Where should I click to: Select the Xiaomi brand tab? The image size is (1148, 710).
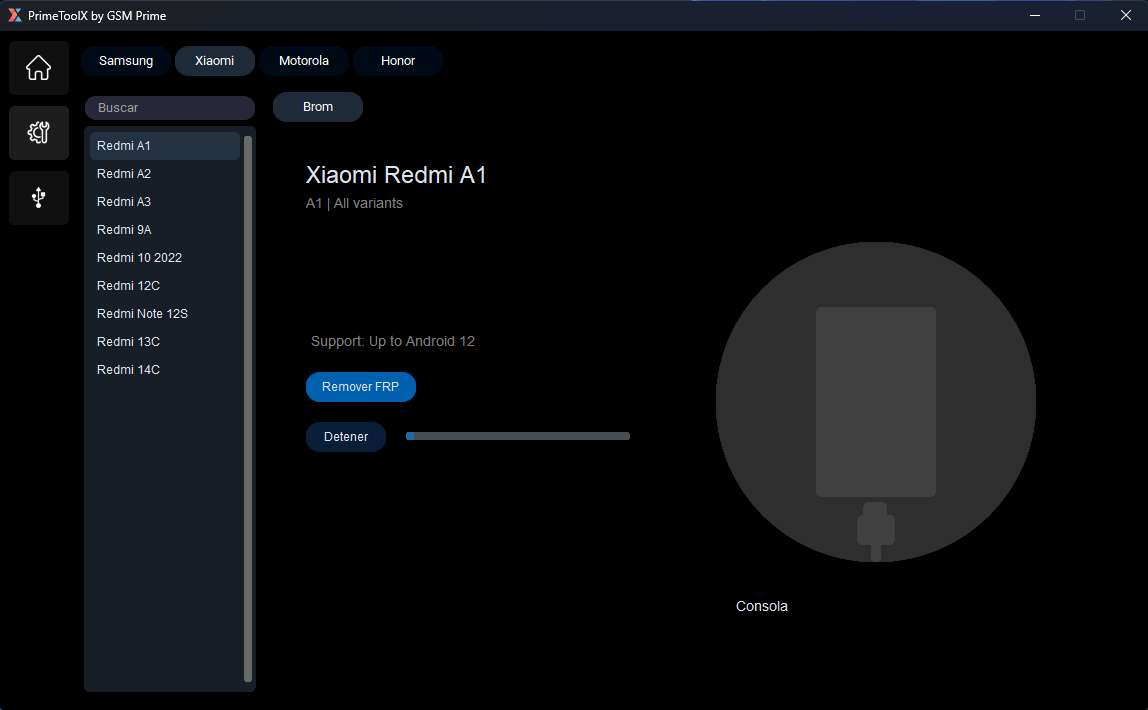[x=214, y=60]
